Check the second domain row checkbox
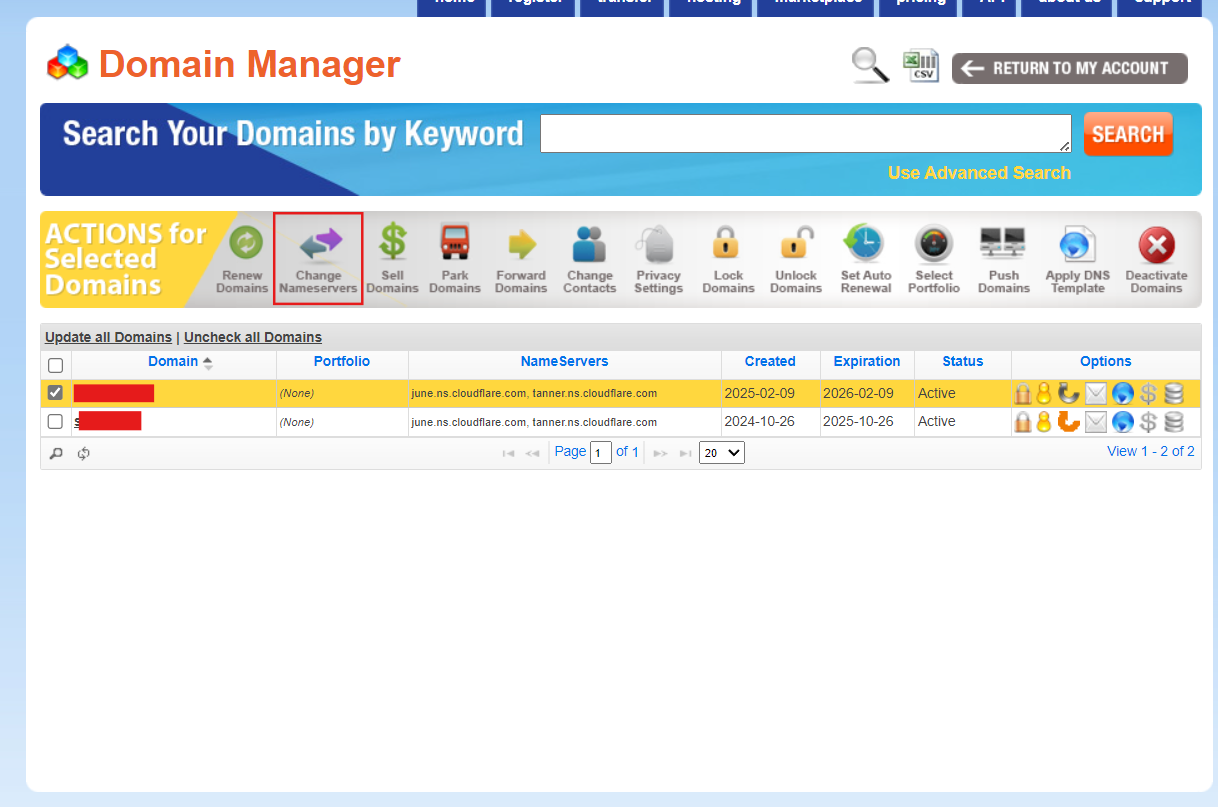1218x807 pixels. pos(56,421)
